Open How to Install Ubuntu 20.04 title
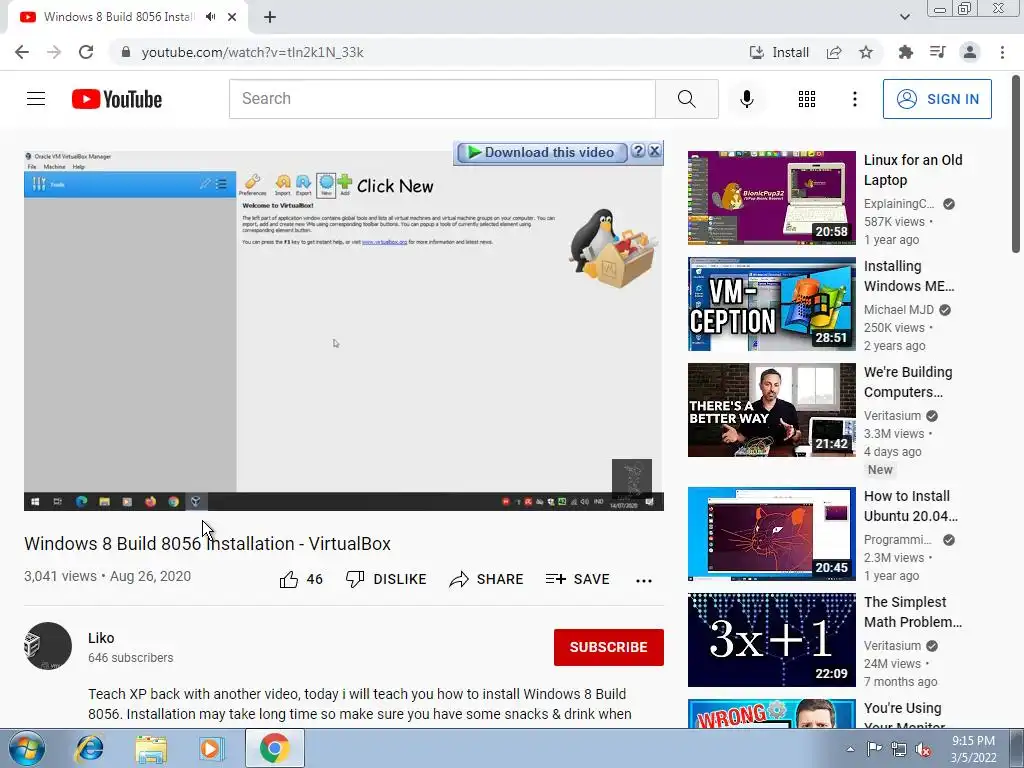The height and width of the screenshot is (768, 1024). (x=910, y=506)
